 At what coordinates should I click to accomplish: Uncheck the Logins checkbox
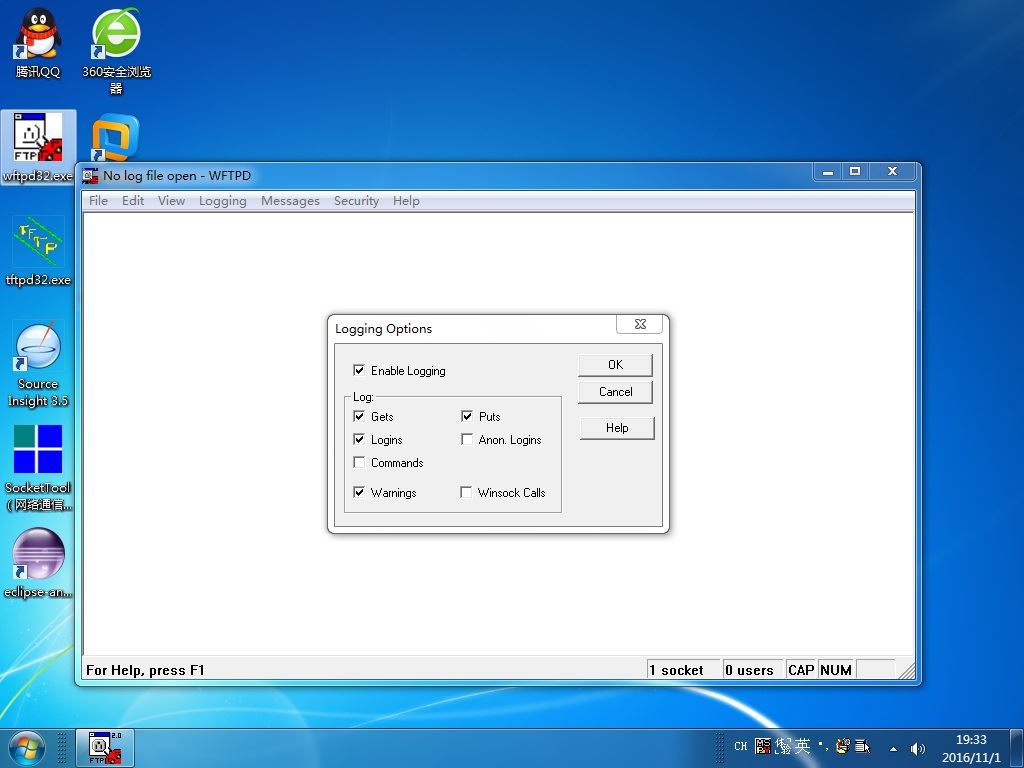click(x=359, y=440)
